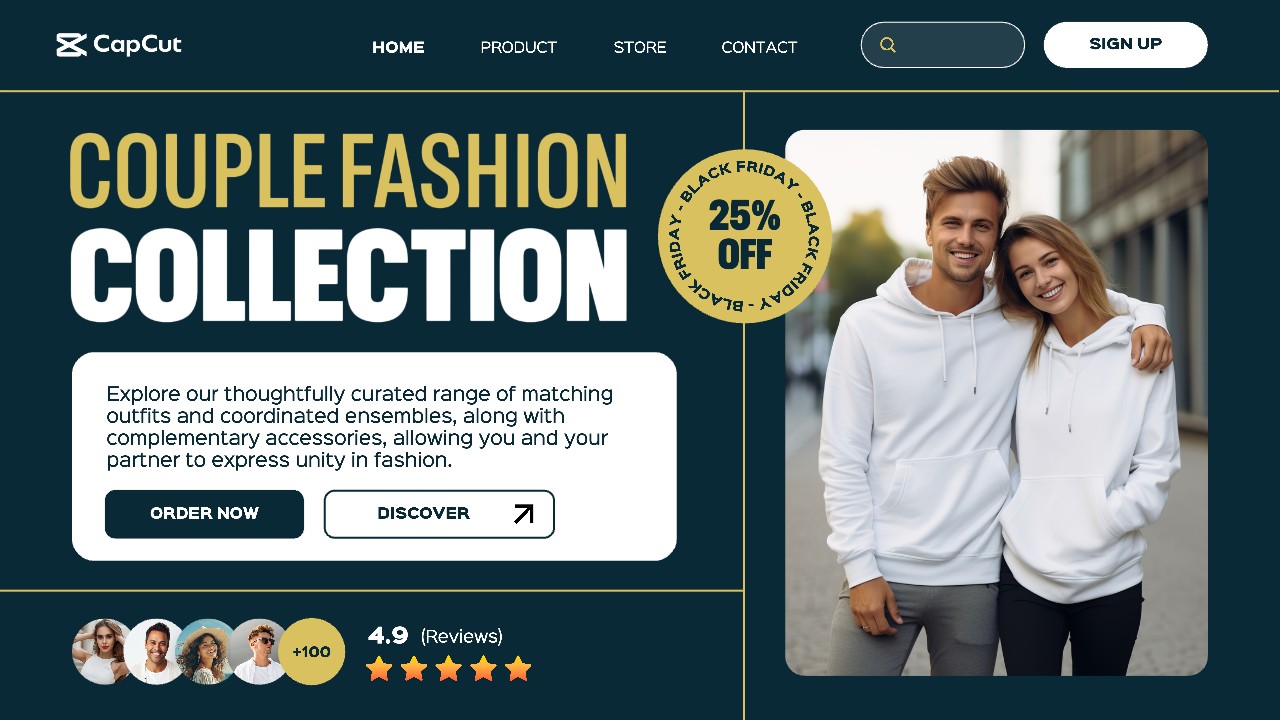Viewport: 1280px width, 720px height.
Task: Click the Black Friday 25% off badge
Action: point(745,236)
